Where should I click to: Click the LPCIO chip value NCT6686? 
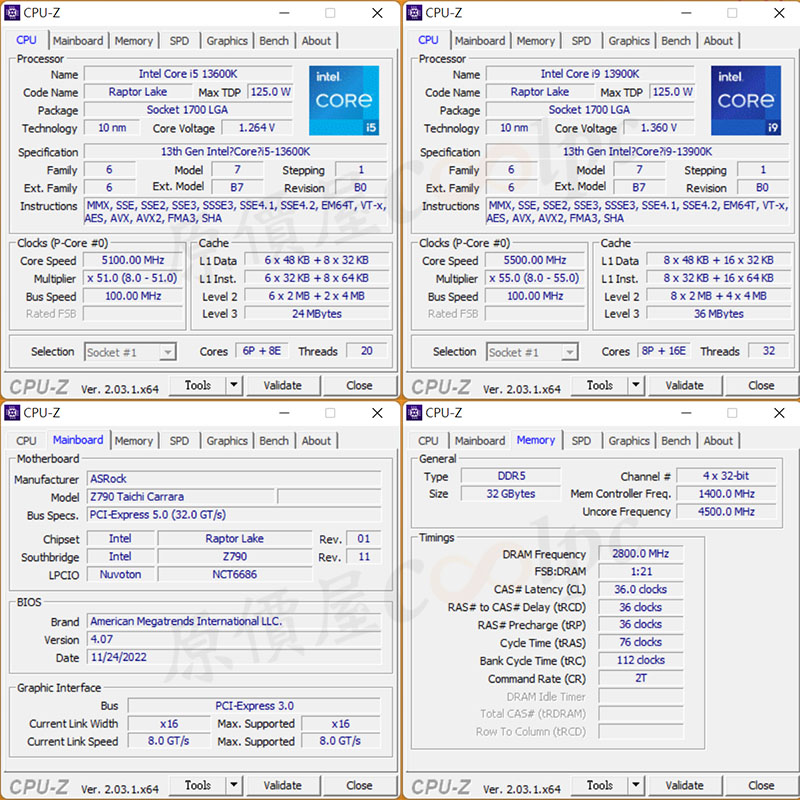[235, 574]
